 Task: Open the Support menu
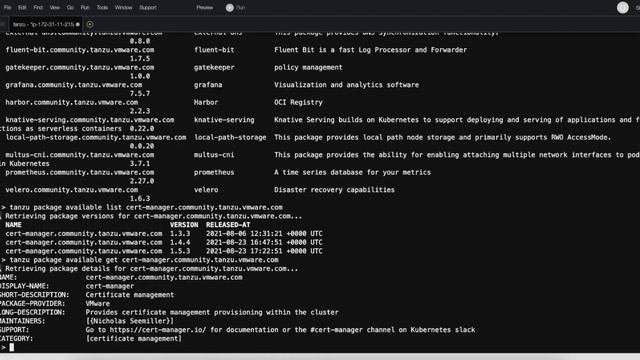[148, 7]
